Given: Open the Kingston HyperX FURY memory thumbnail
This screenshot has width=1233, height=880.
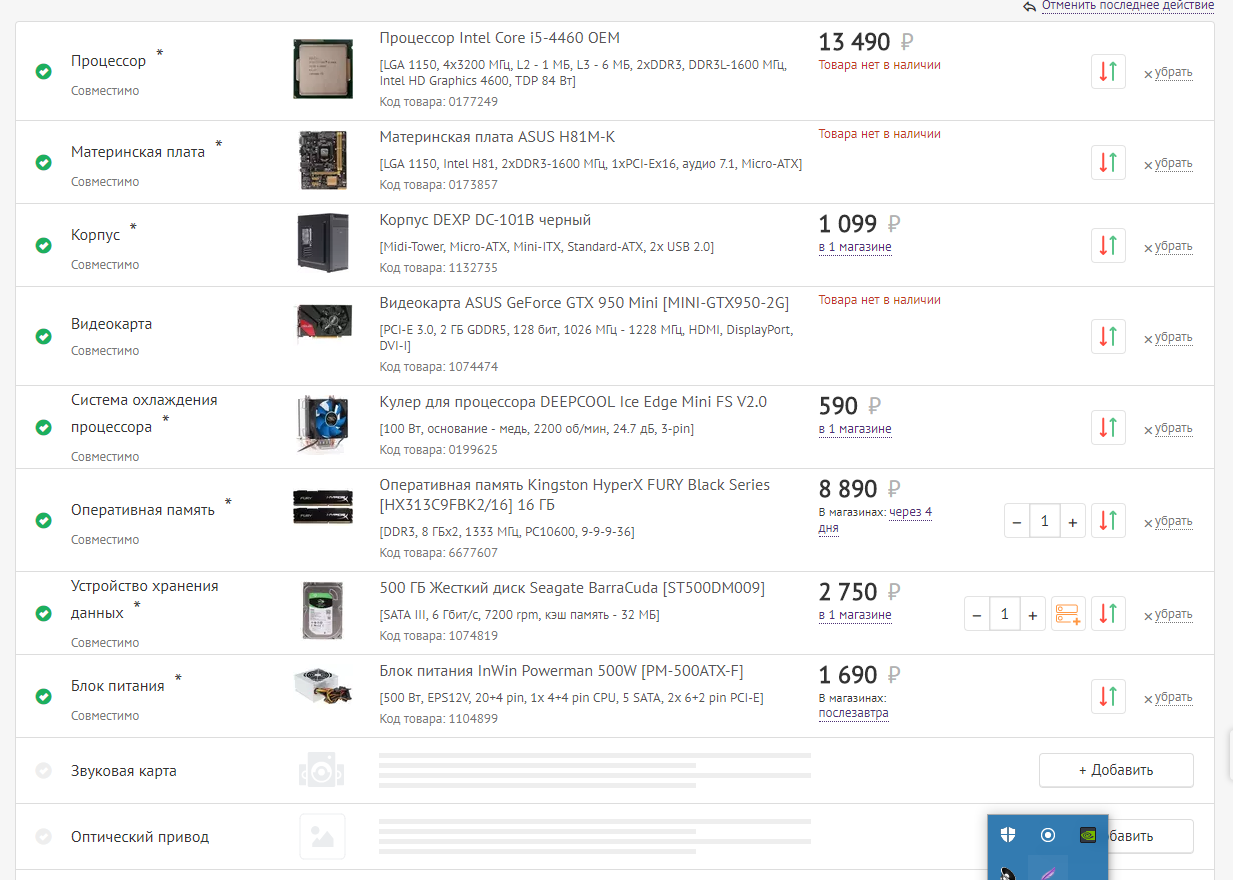Looking at the screenshot, I should click(x=323, y=506).
